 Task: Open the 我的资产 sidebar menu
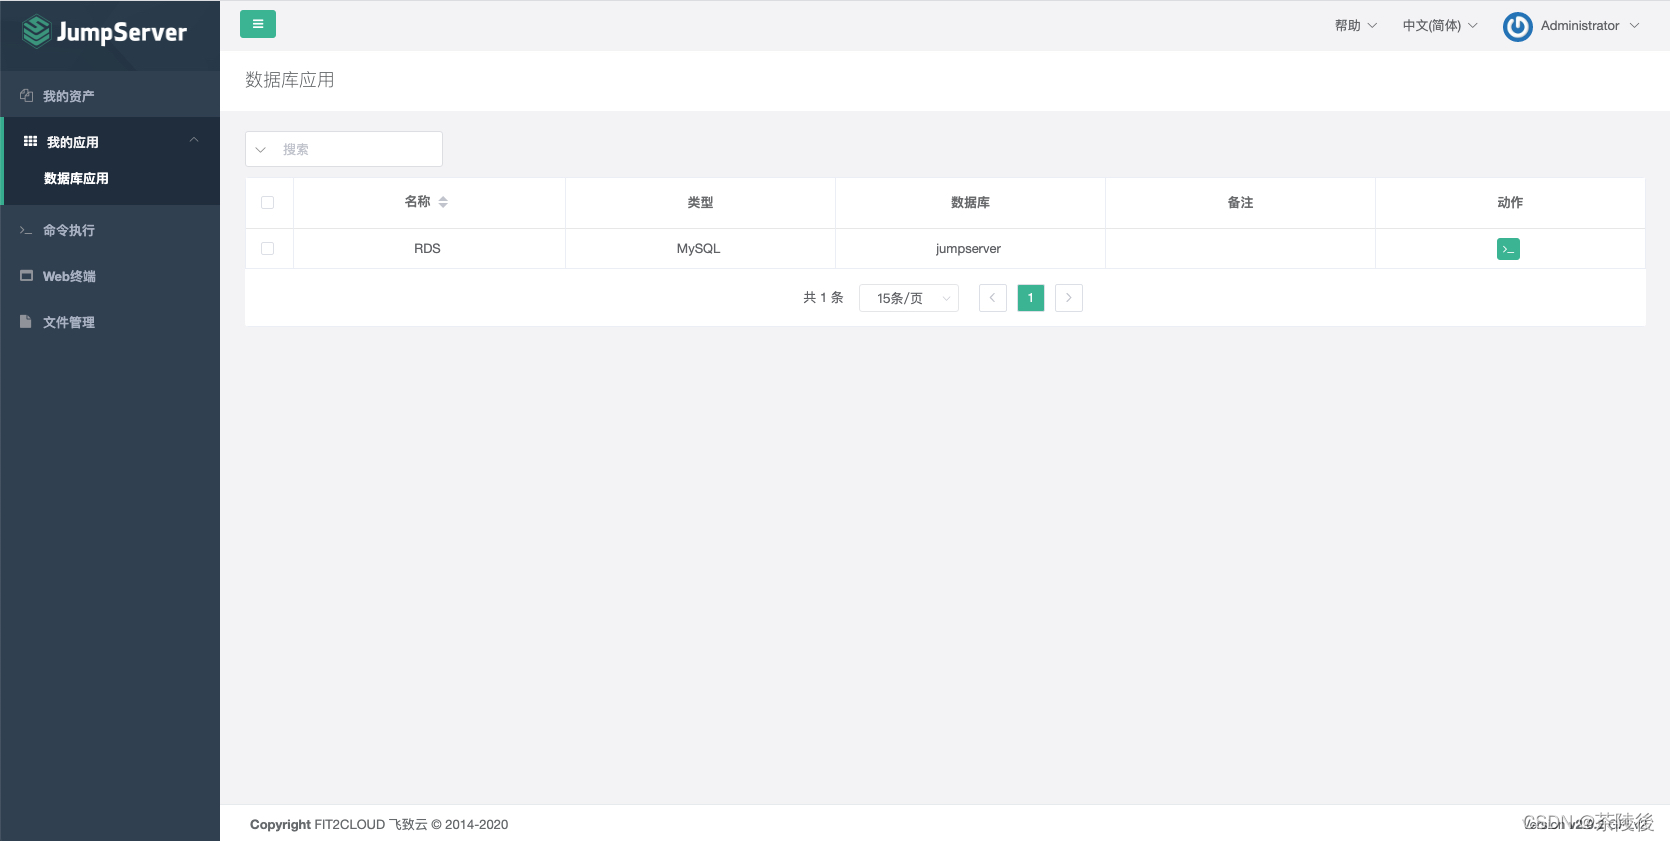tap(110, 96)
